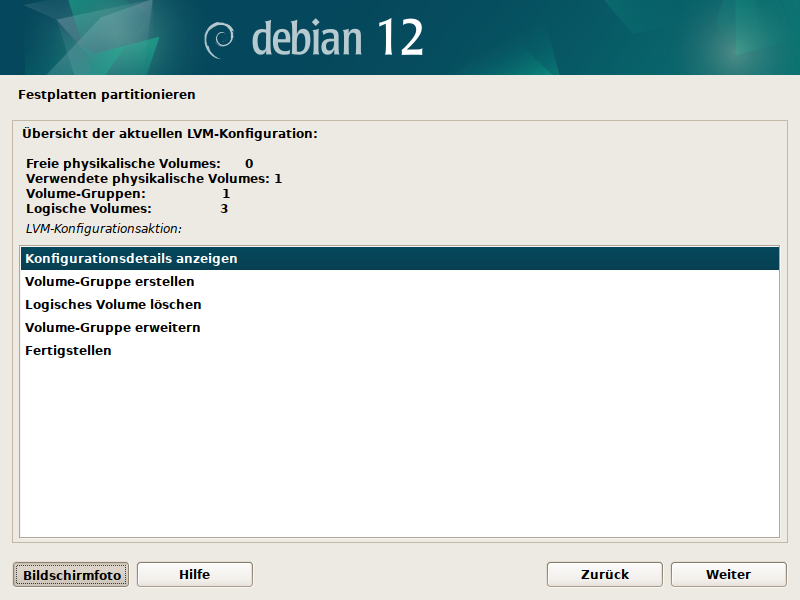Choose "Volume-Gruppe erstellen" from the list
This screenshot has height=600, width=800.
110,282
